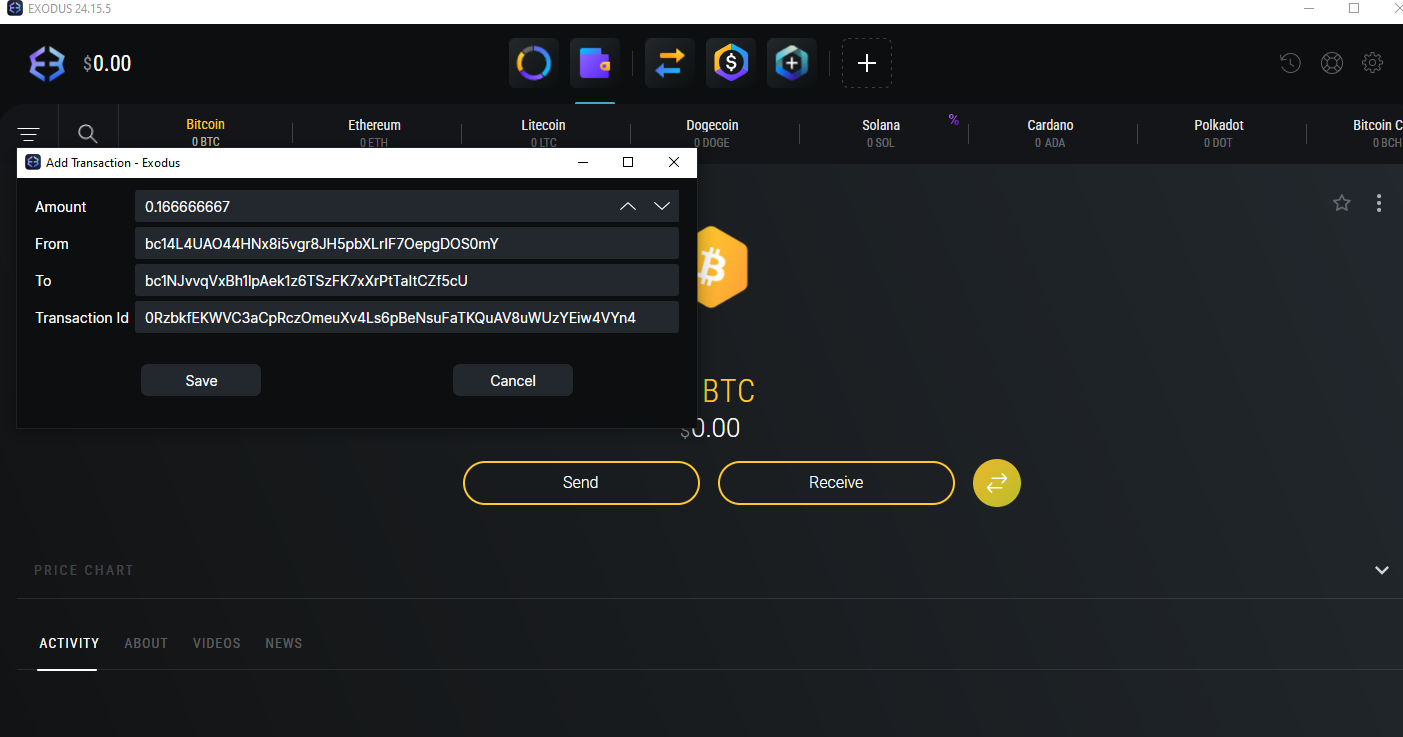Maximize the main Exodus window
Image resolution: width=1403 pixels, height=737 pixels.
click(1354, 8)
